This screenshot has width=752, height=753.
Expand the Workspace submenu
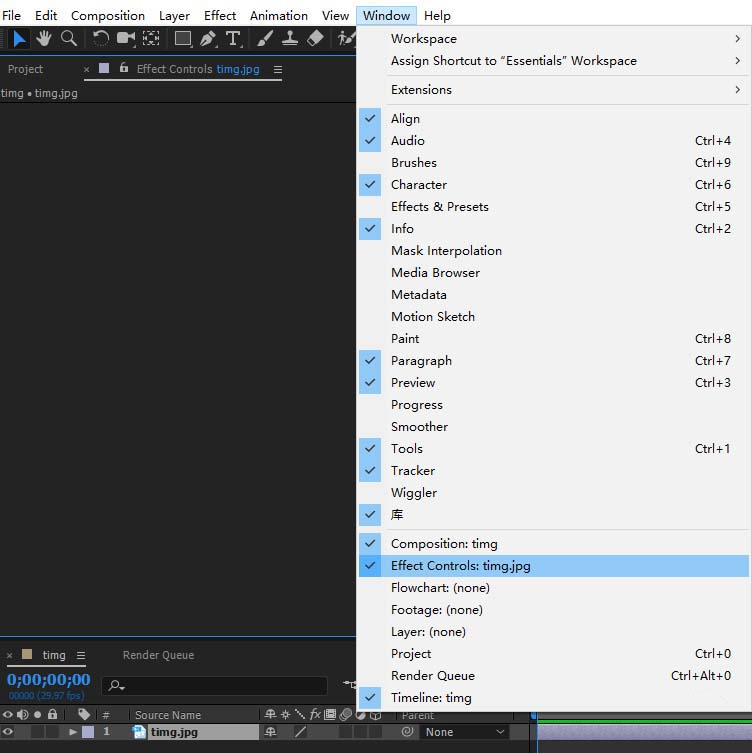pos(424,39)
